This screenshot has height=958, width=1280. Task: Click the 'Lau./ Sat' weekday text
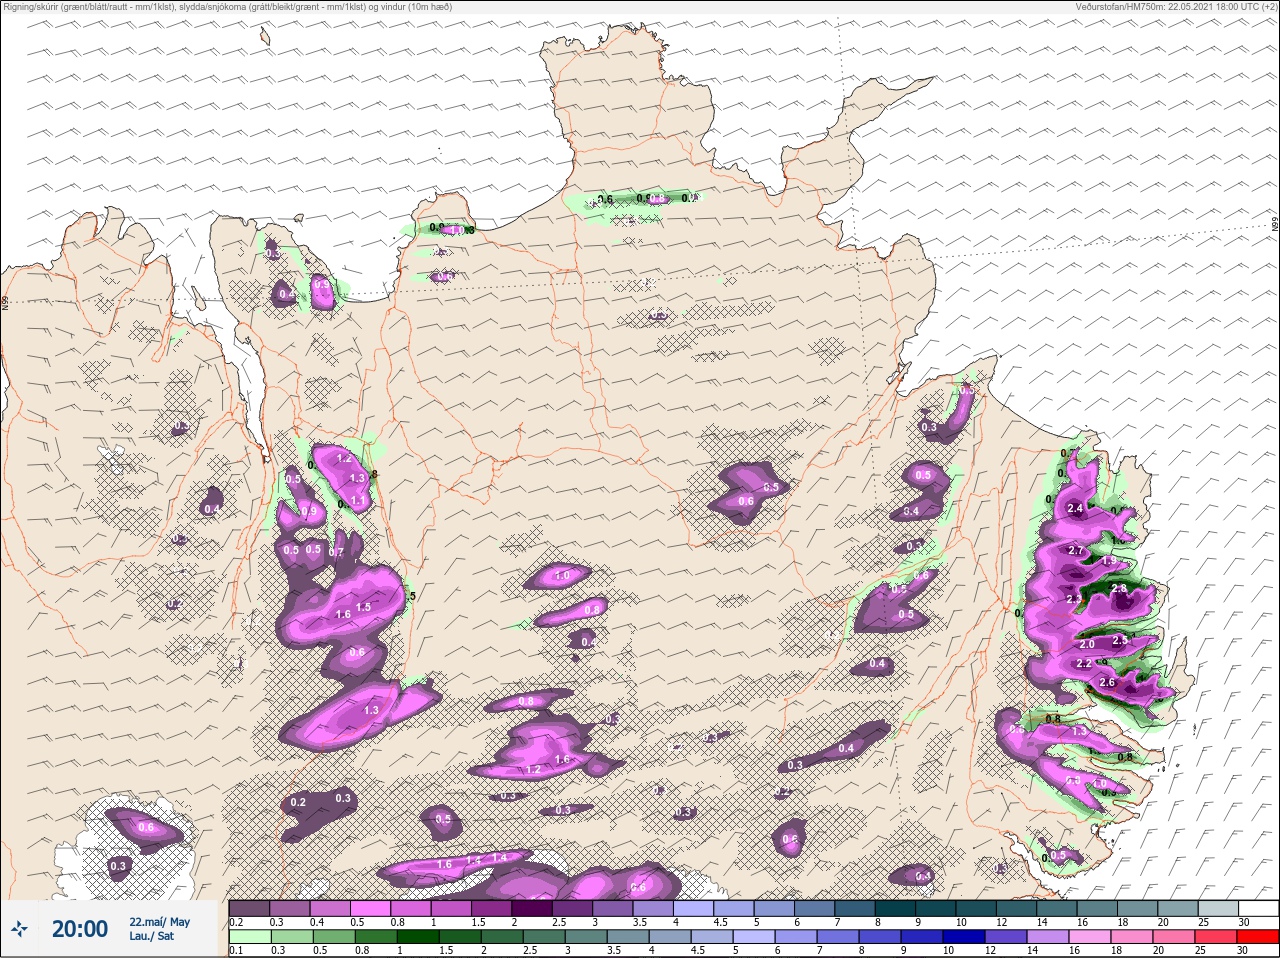pyautogui.click(x=151, y=936)
